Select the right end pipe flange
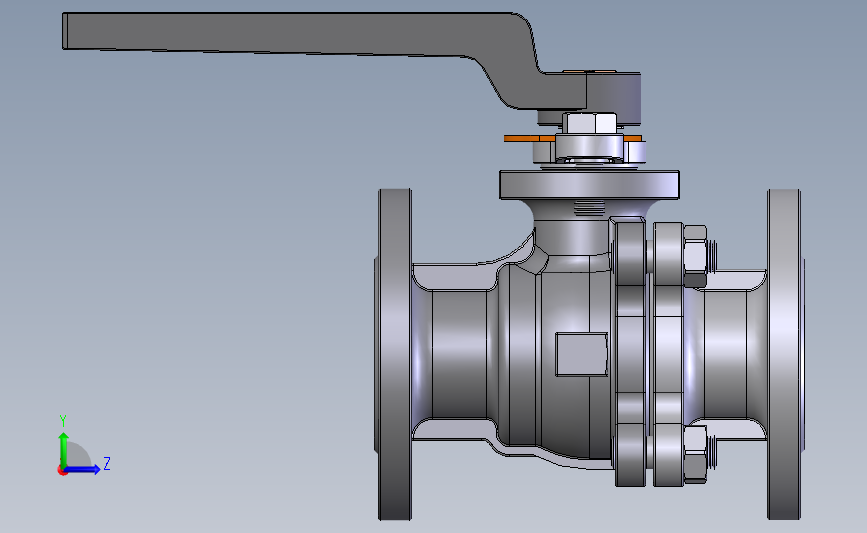This screenshot has height=533, width=867. [x=784, y=354]
